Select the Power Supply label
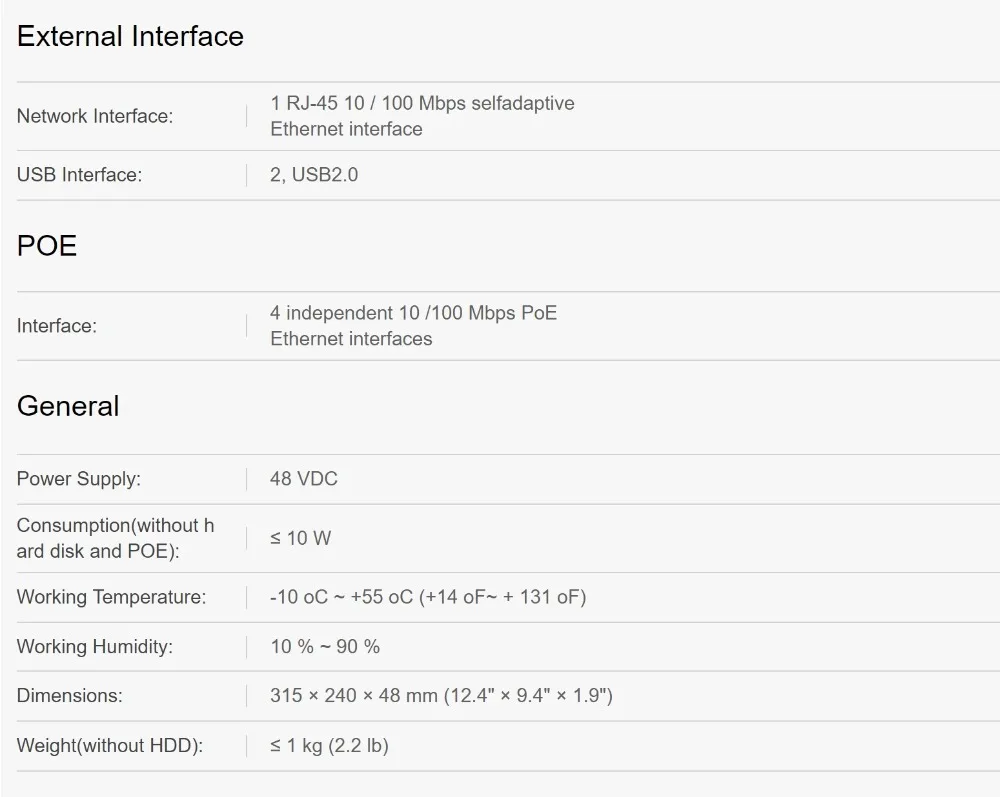The height and width of the screenshot is (797, 1000). pos(79,479)
